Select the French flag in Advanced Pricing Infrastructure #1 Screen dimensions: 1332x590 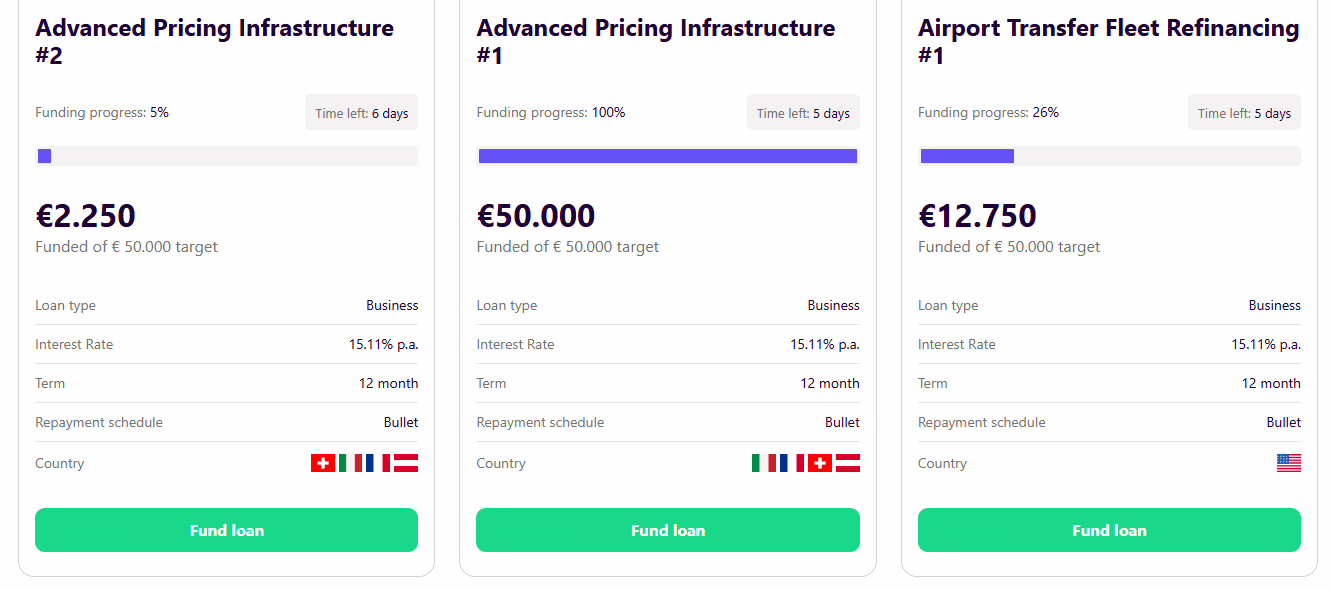792,463
